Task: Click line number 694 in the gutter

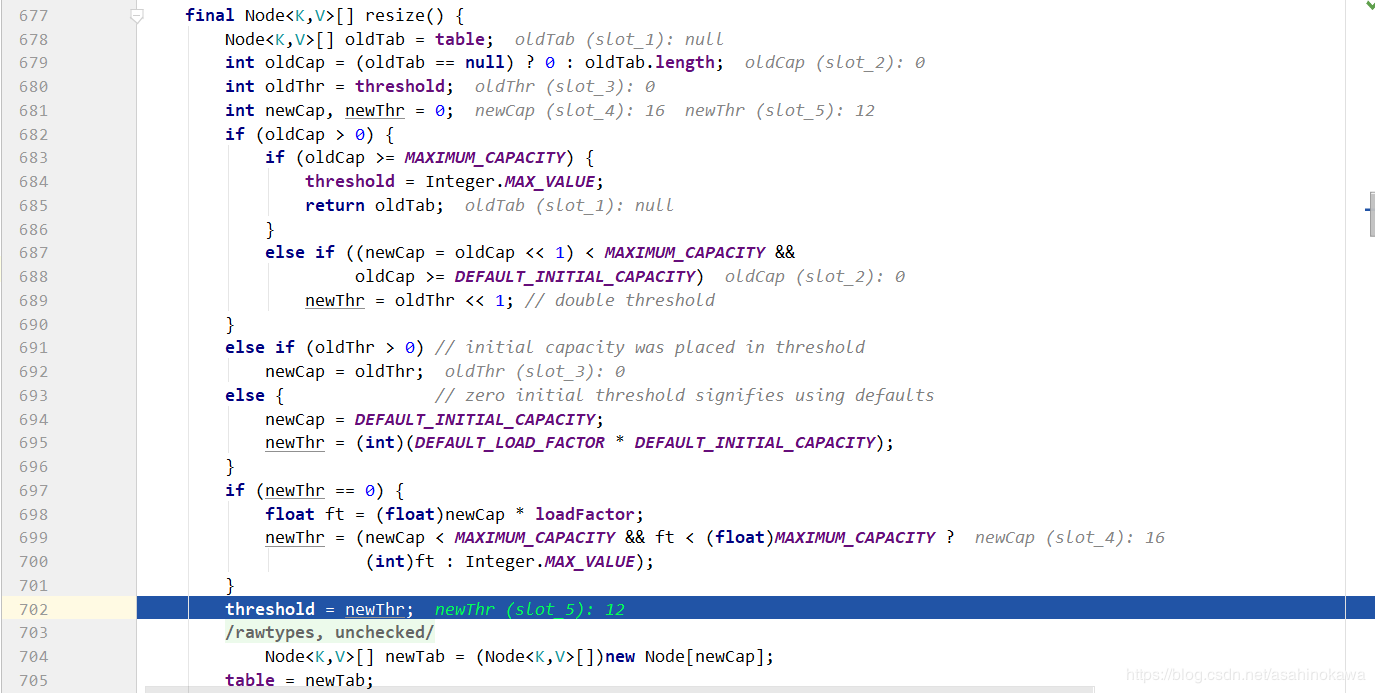Action: tap(33, 419)
